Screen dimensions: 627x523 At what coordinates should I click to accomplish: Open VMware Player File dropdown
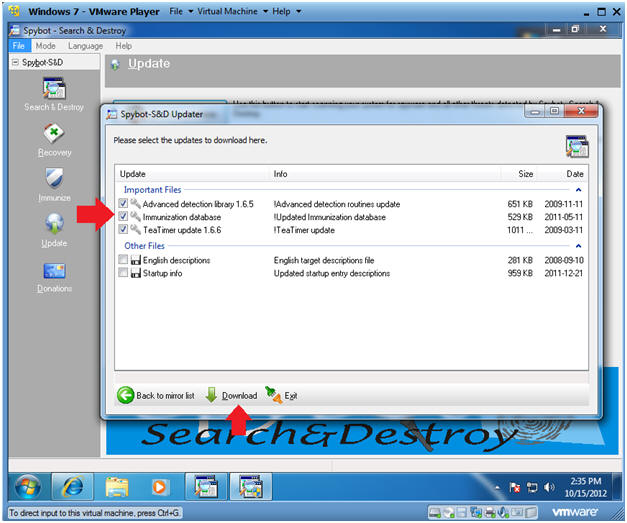(181, 11)
